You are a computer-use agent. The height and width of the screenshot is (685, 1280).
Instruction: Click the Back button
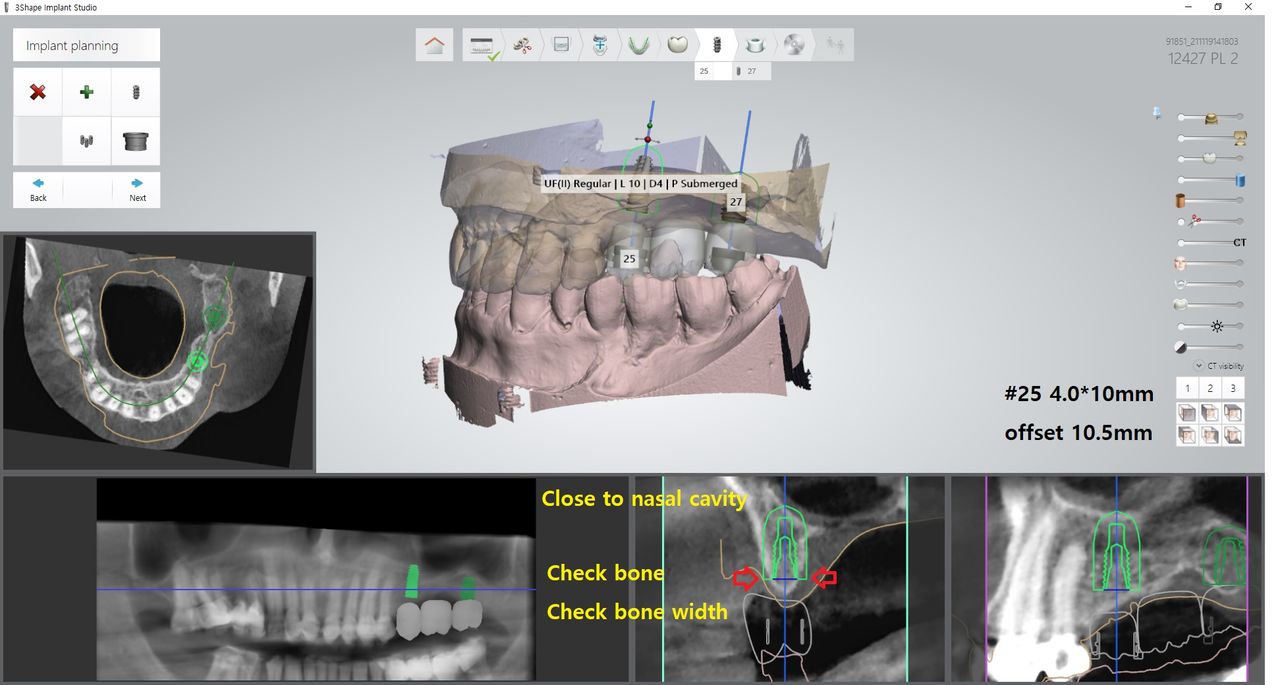(x=38, y=190)
